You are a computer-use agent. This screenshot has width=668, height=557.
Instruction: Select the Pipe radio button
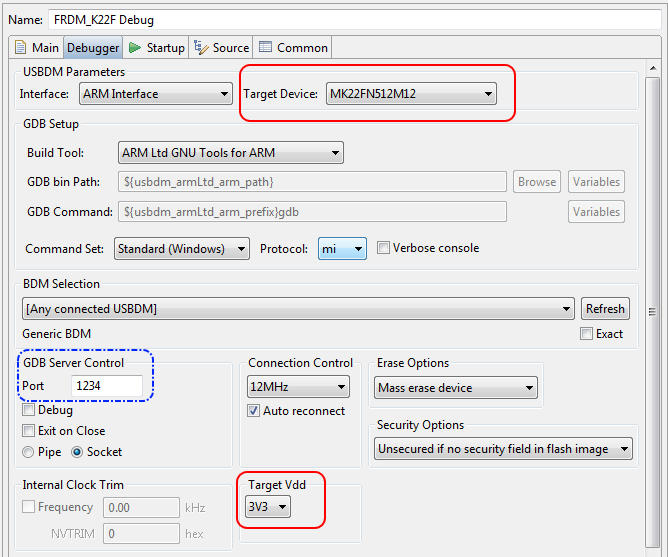28,452
